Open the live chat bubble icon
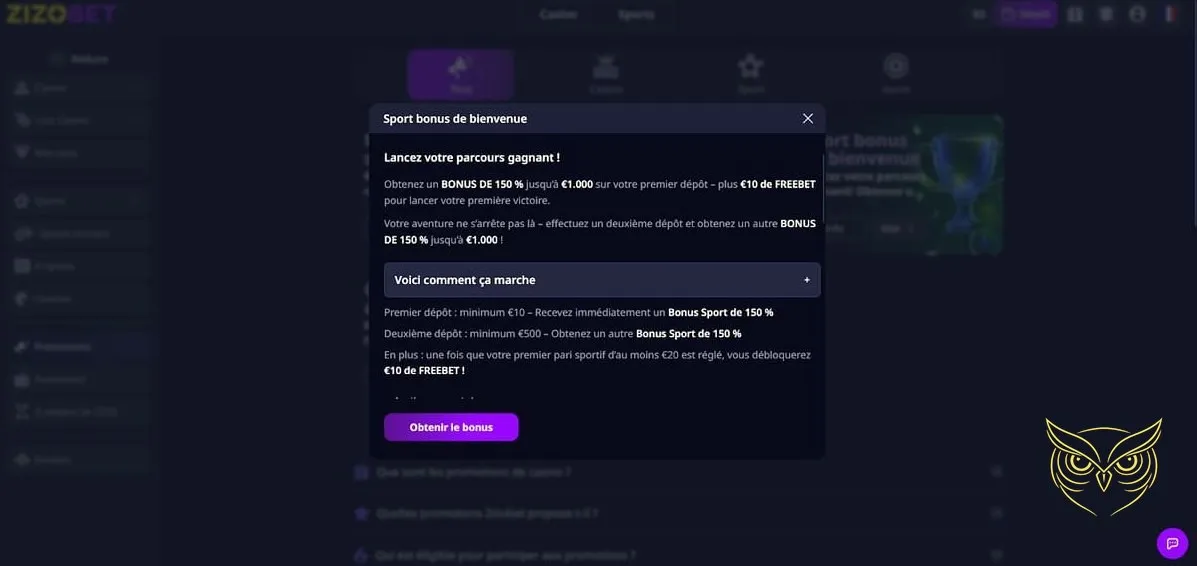 tap(1172, 543)
